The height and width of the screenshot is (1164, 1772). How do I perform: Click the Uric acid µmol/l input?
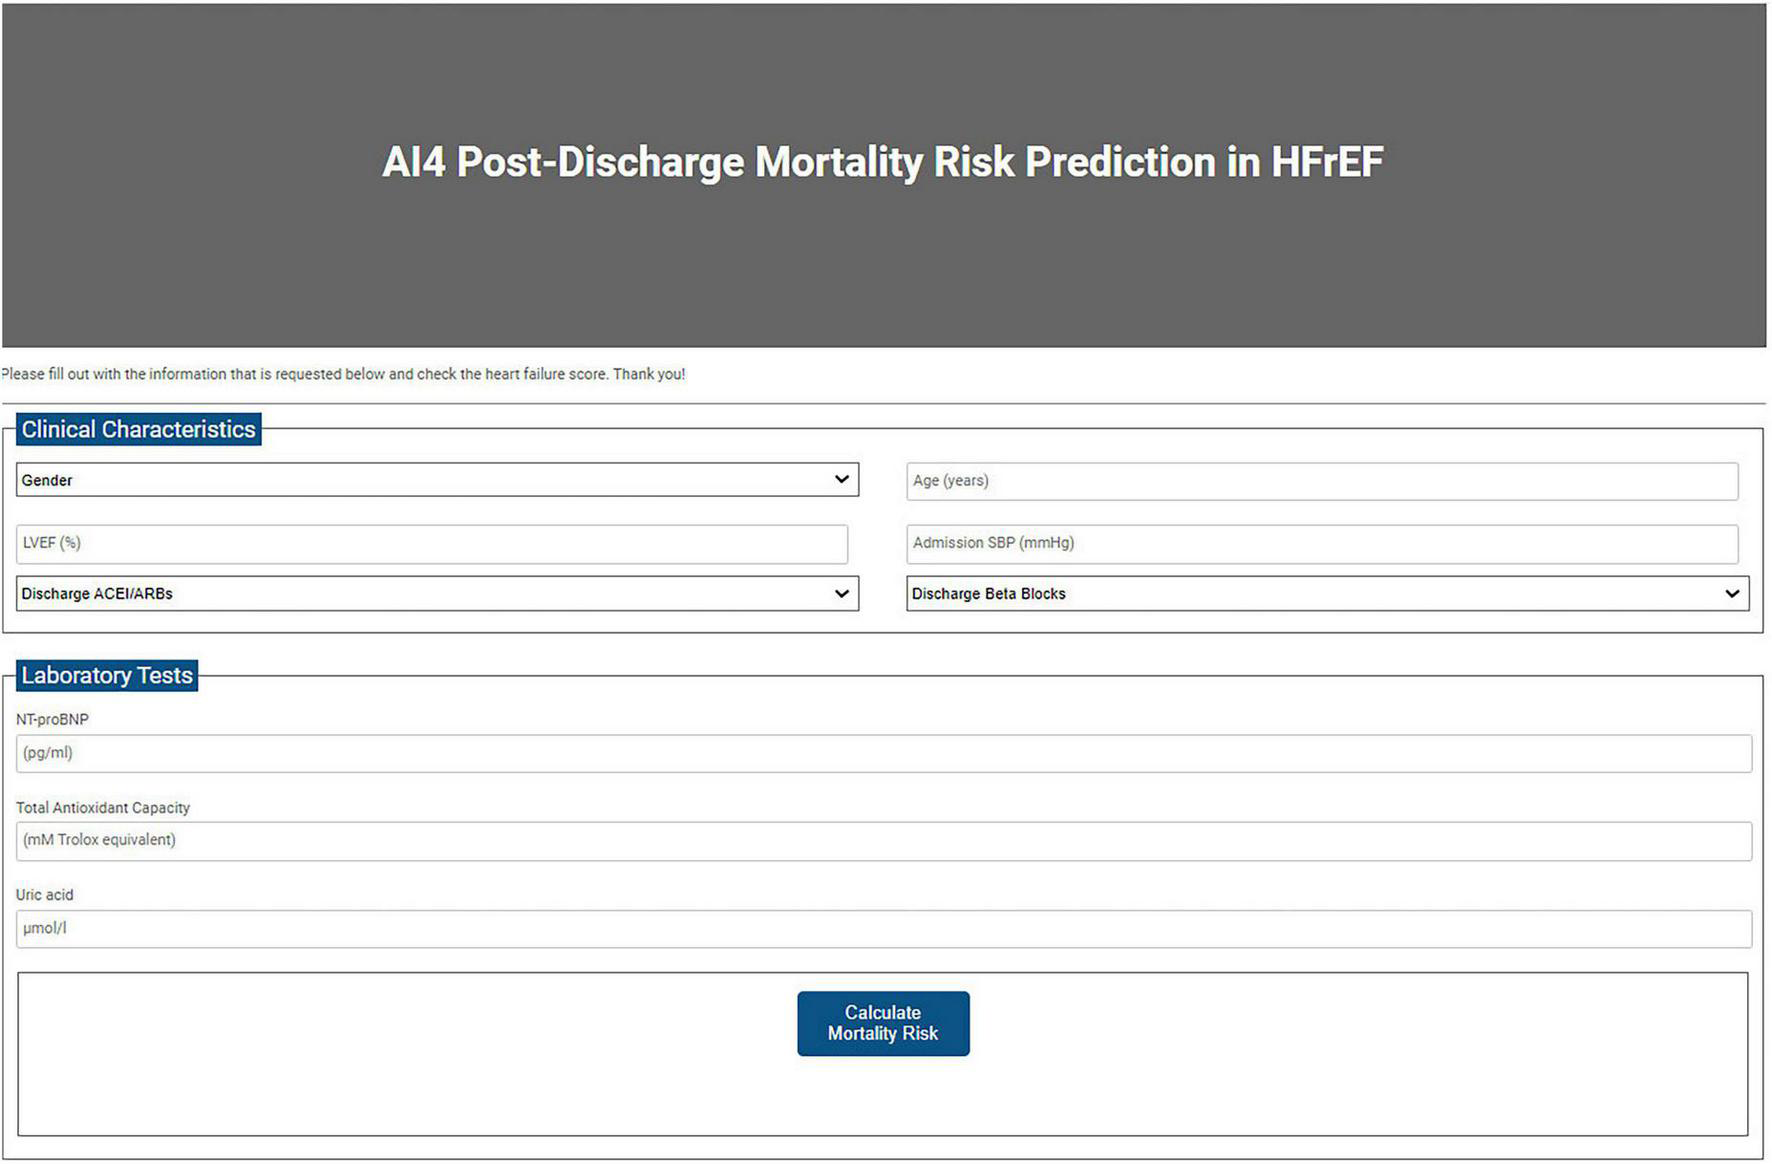[883, 928]
